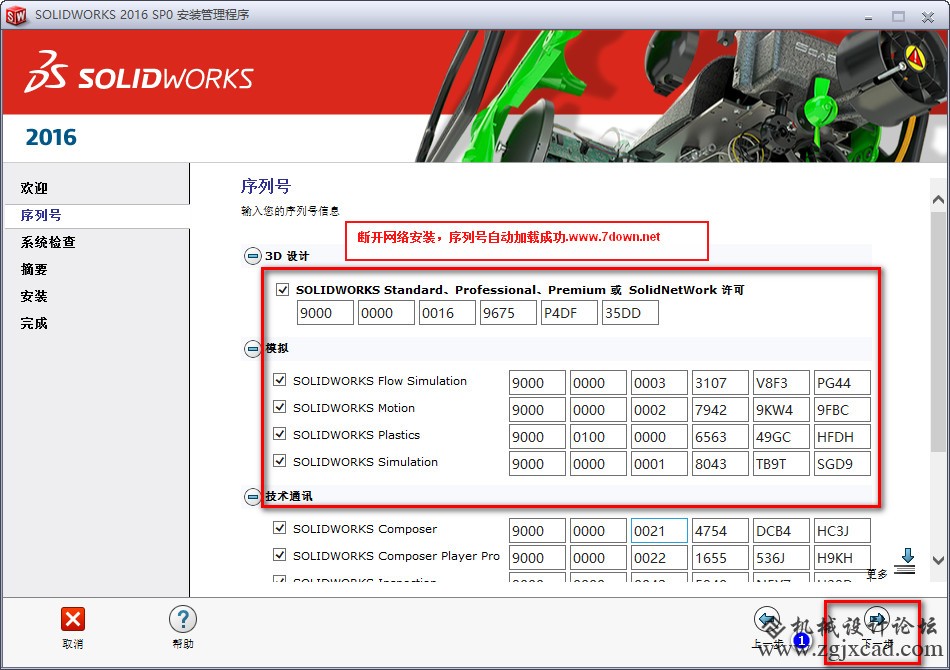Click the Standard serial field containing 9675
Viewport: 950px width, 670px height.
click(x=508, y=313)
